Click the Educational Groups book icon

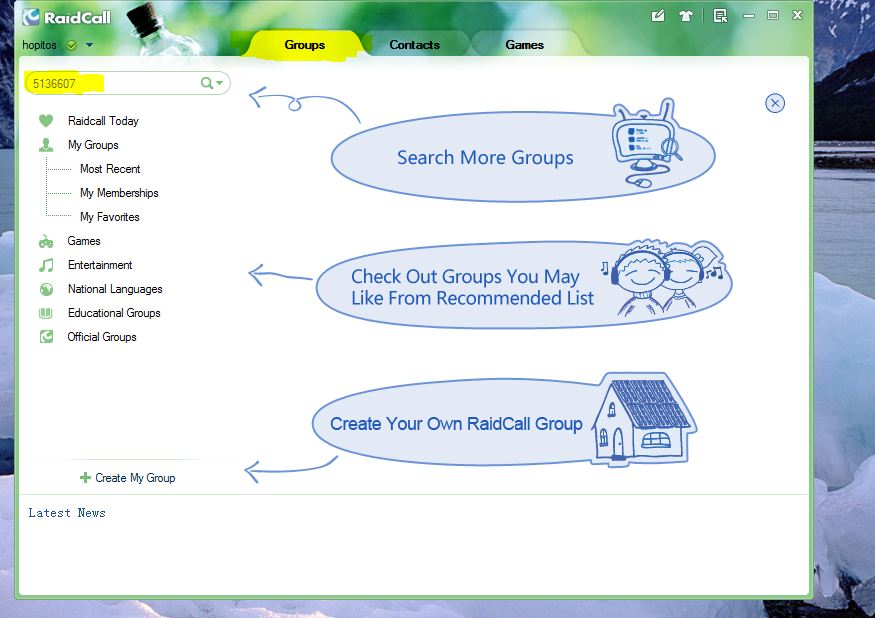[46, 313]
